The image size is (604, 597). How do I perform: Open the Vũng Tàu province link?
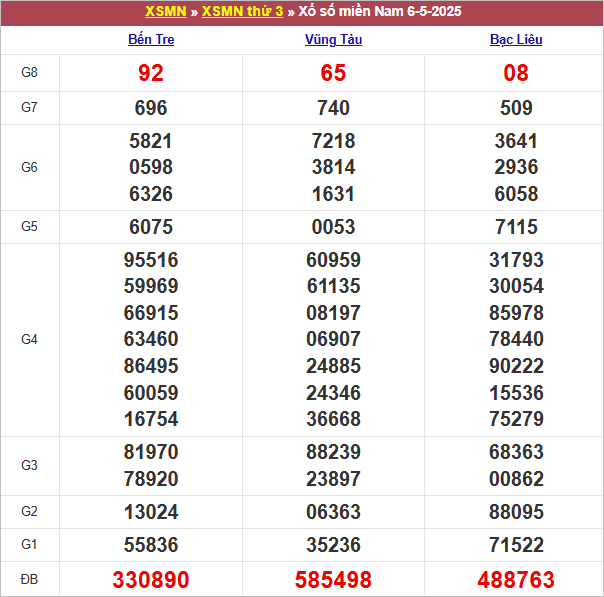click(334, 39)
